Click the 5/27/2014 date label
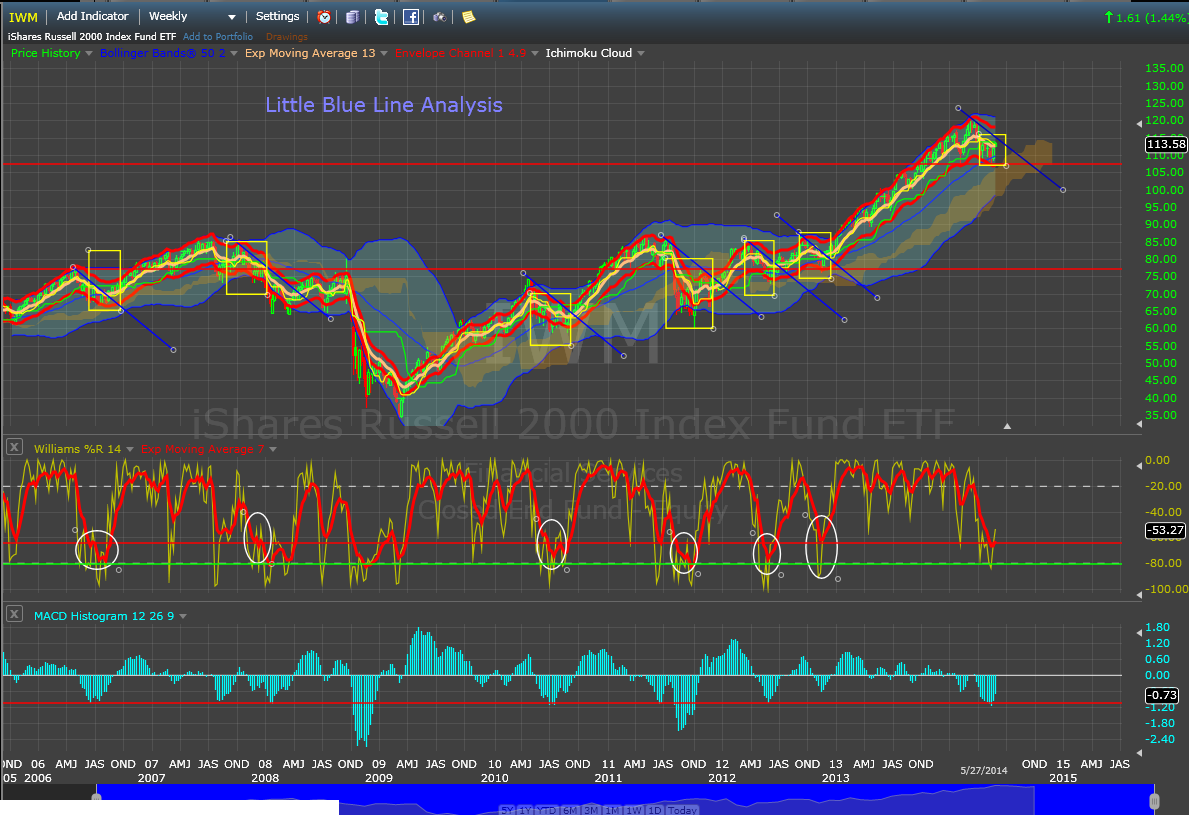 [984, 770]
